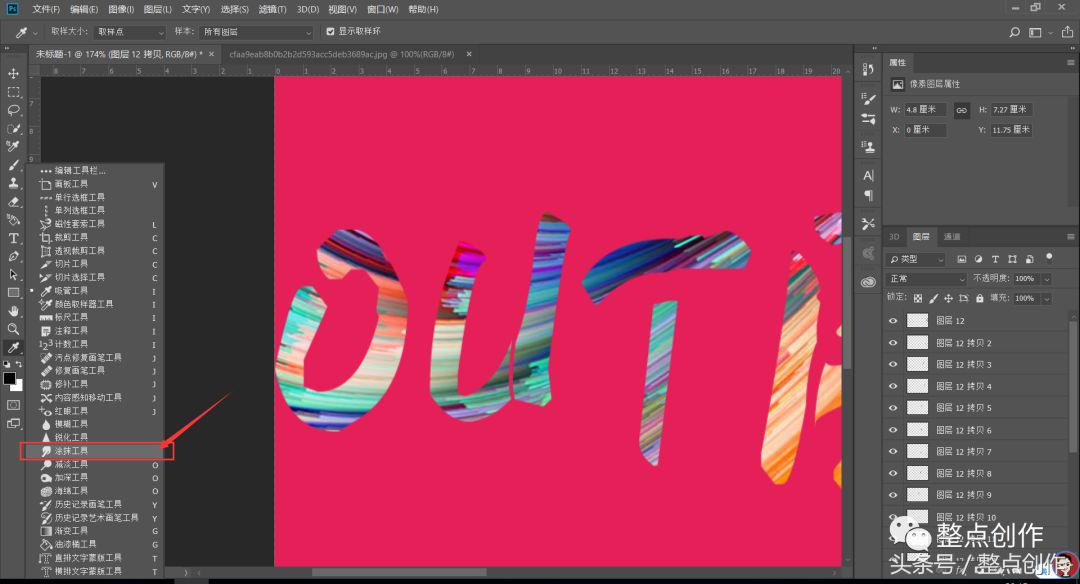The height and width of the screenshot is (584, 1080).
Task: Click the search icon in options bar
Action: click(x=1014, y=32)
